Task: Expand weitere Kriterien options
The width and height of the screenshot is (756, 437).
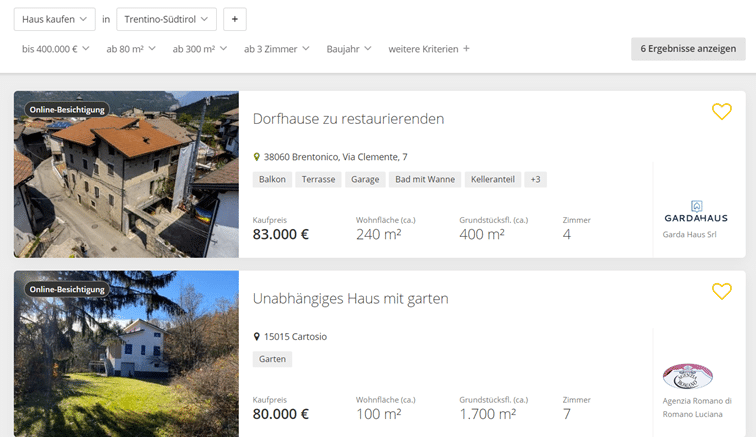Action: click(x=429, y=48)
